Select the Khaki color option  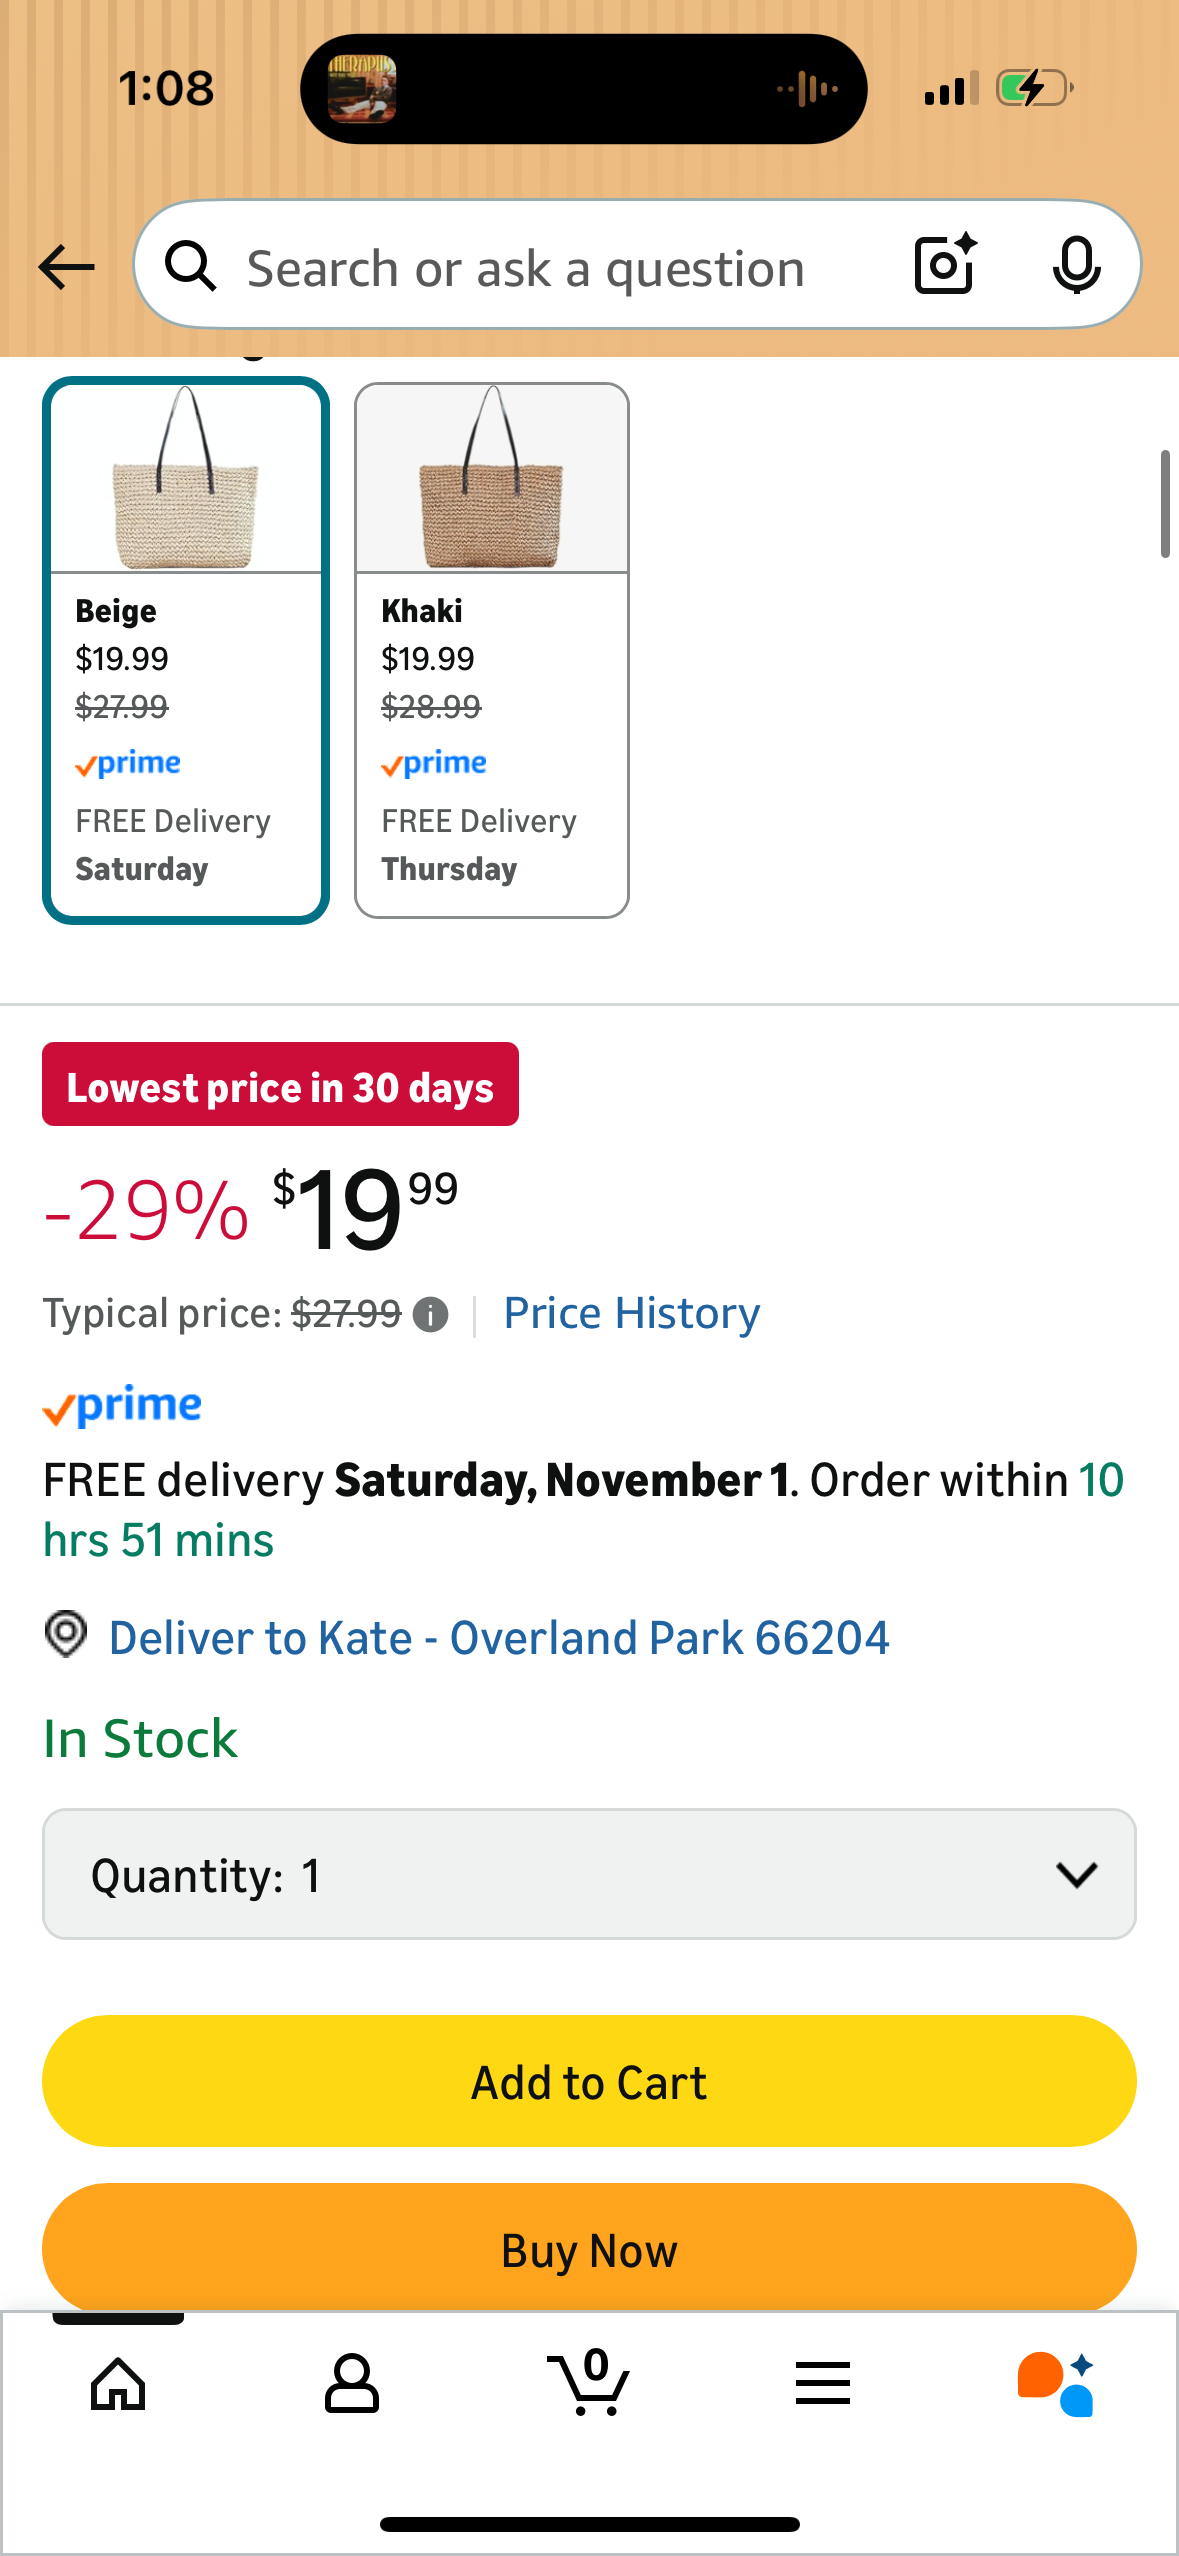pyautogui.click(x=492, y=650)
